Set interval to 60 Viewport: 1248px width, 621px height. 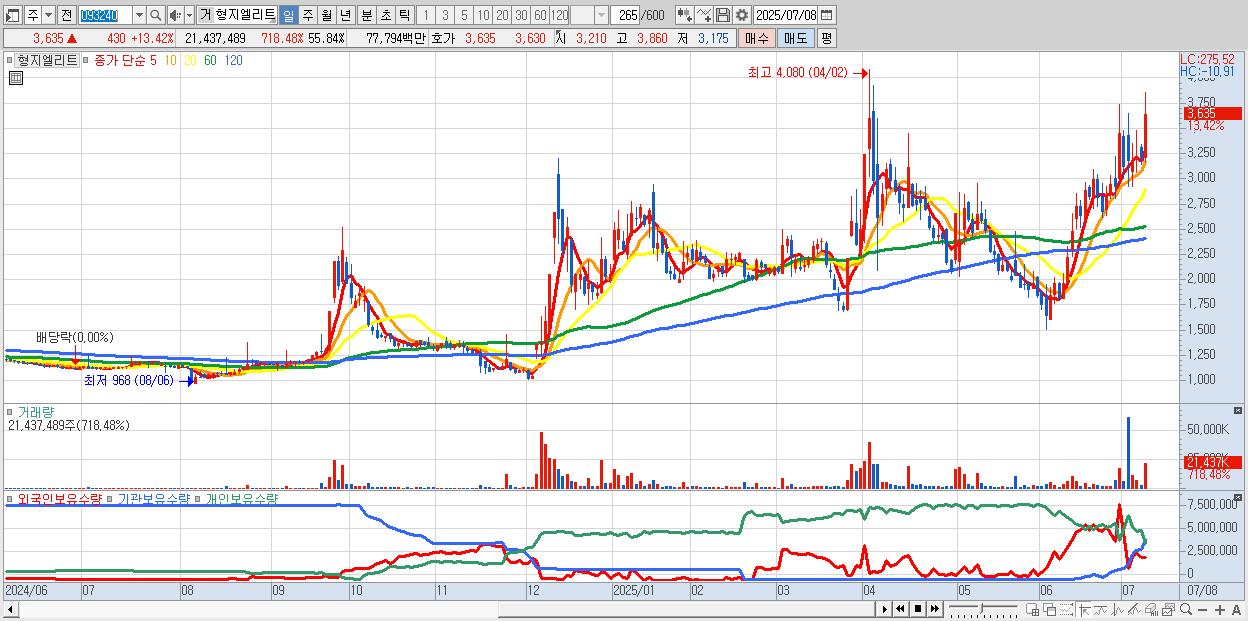(540, 15)
